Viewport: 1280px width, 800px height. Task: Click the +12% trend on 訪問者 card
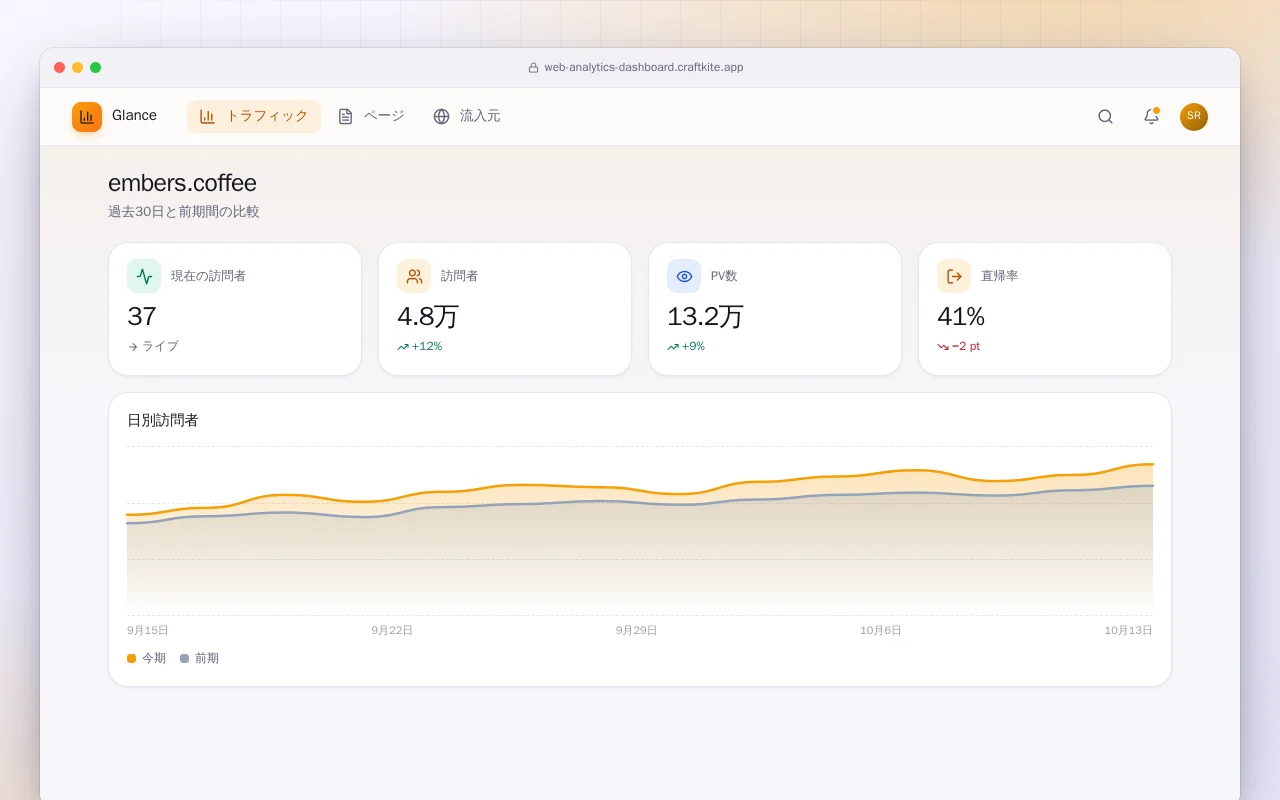click(419, 346)
